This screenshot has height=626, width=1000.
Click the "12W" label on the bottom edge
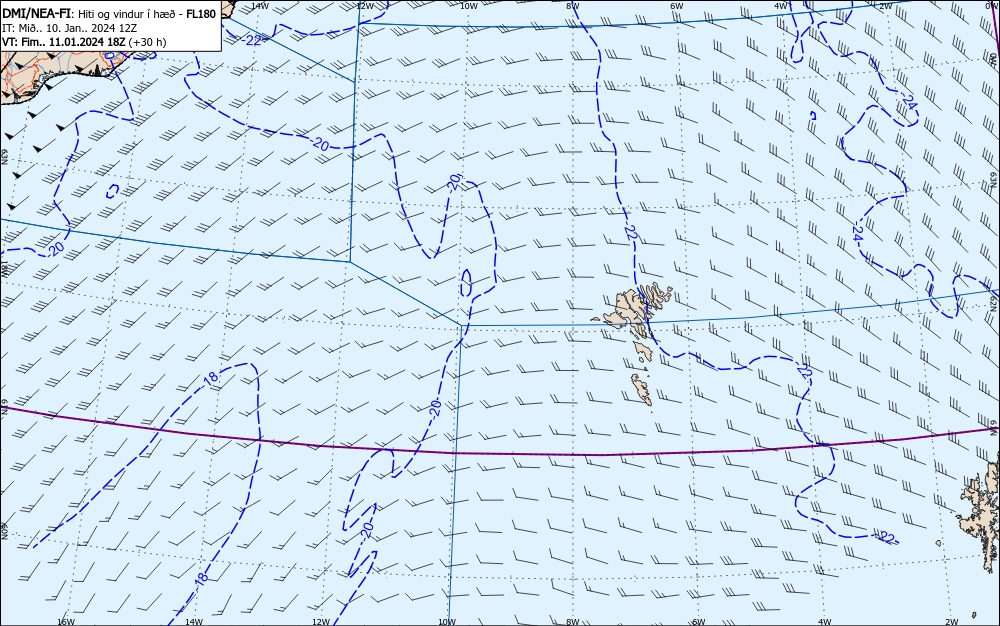pos(321,622)
